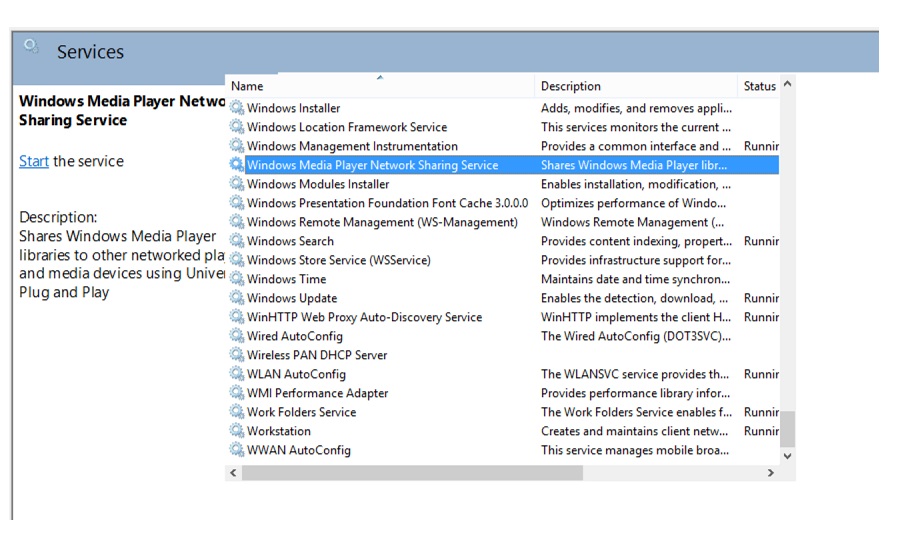Click 'The Wired AutoConfig (DOT3SVC)...' description
Viewport: 900px width, 540px height.
tap(635, 336)
